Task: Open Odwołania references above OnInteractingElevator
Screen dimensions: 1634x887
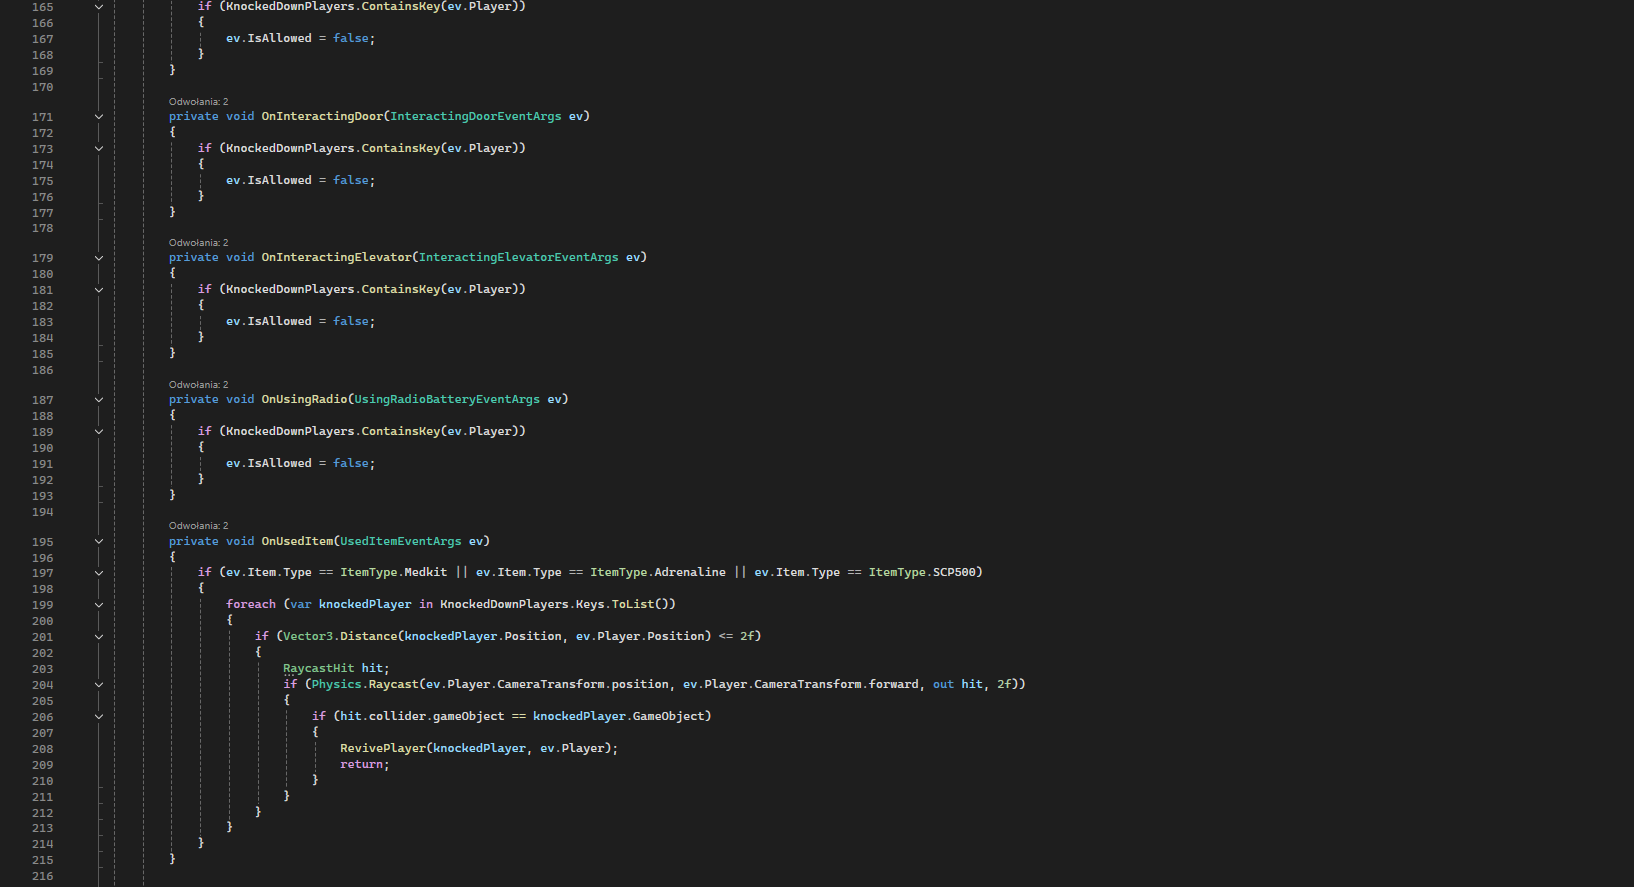Action: pos(198,243)
